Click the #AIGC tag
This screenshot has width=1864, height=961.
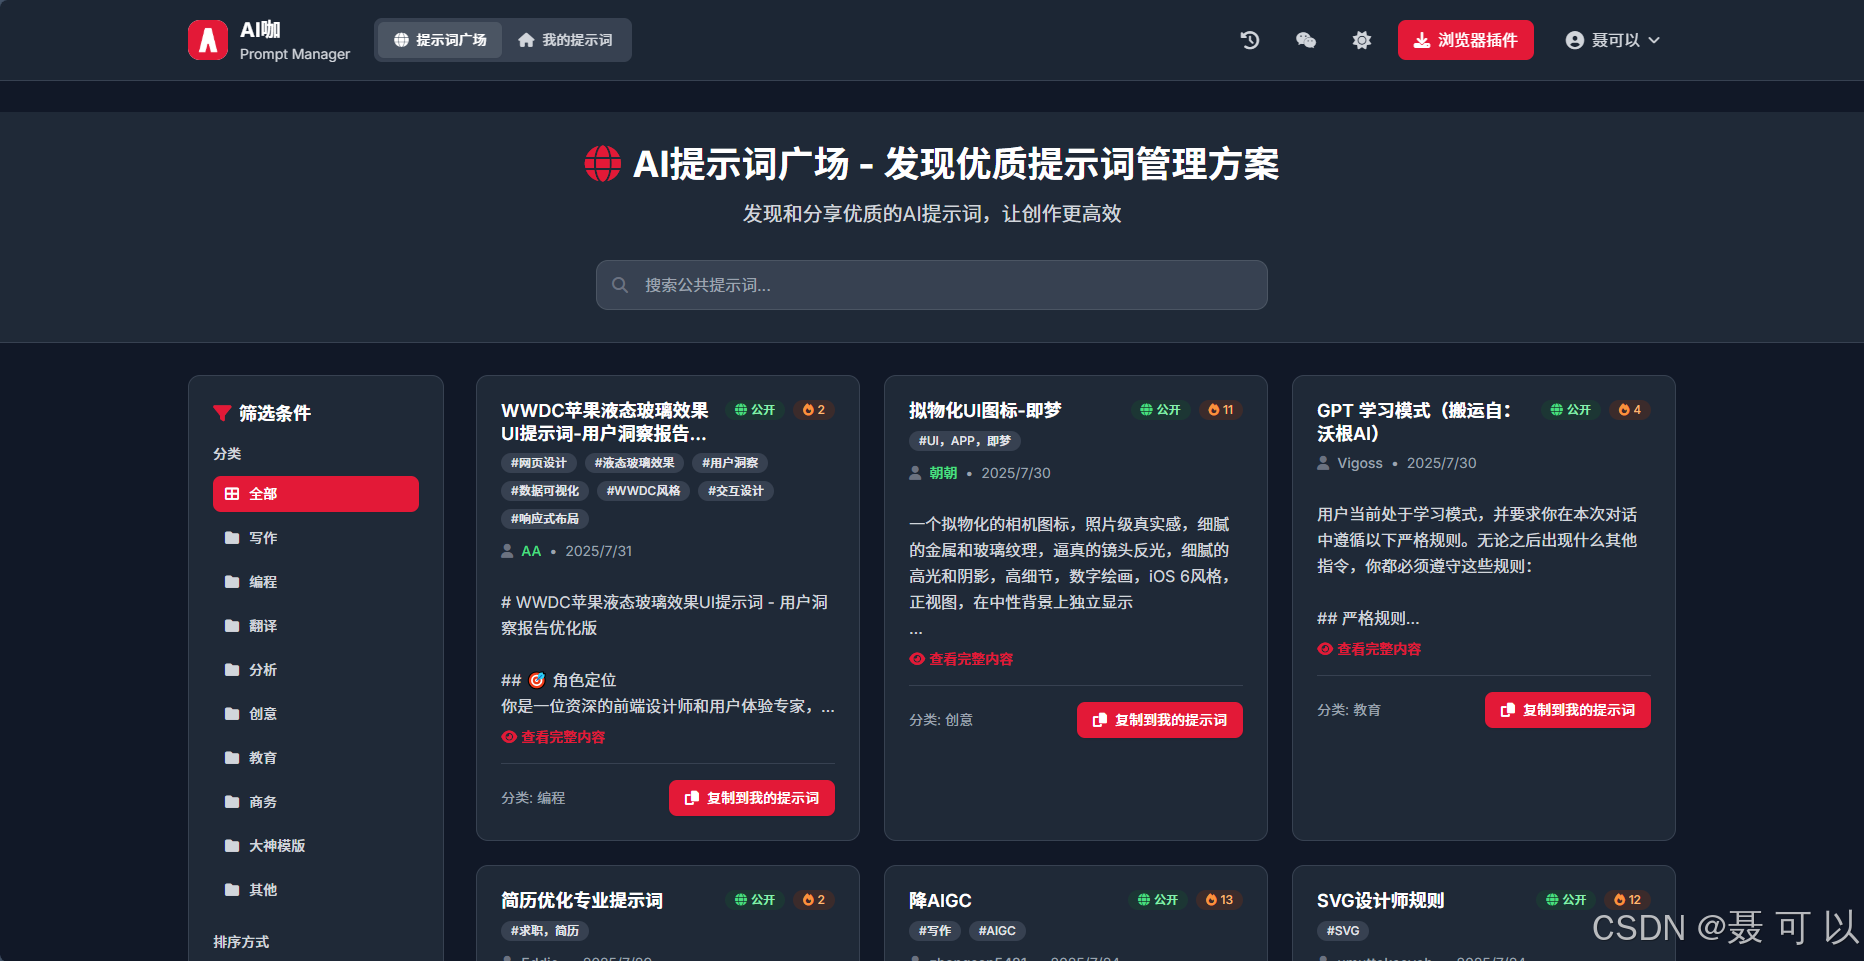997,931
